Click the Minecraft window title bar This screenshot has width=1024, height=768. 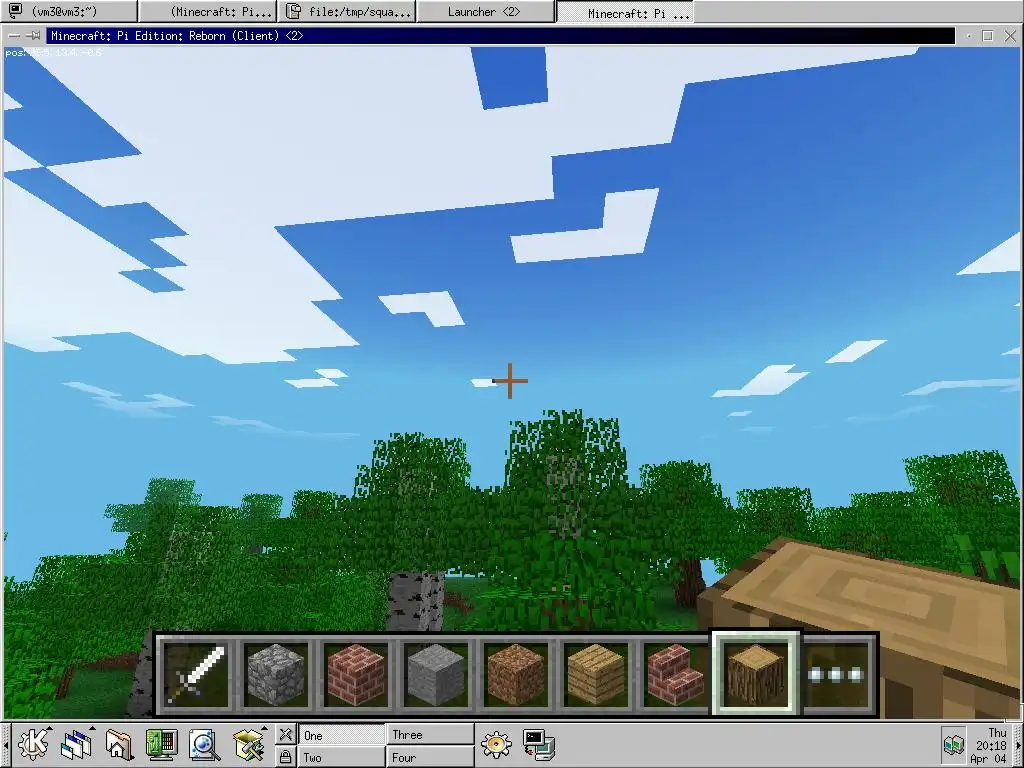point(500,36)
